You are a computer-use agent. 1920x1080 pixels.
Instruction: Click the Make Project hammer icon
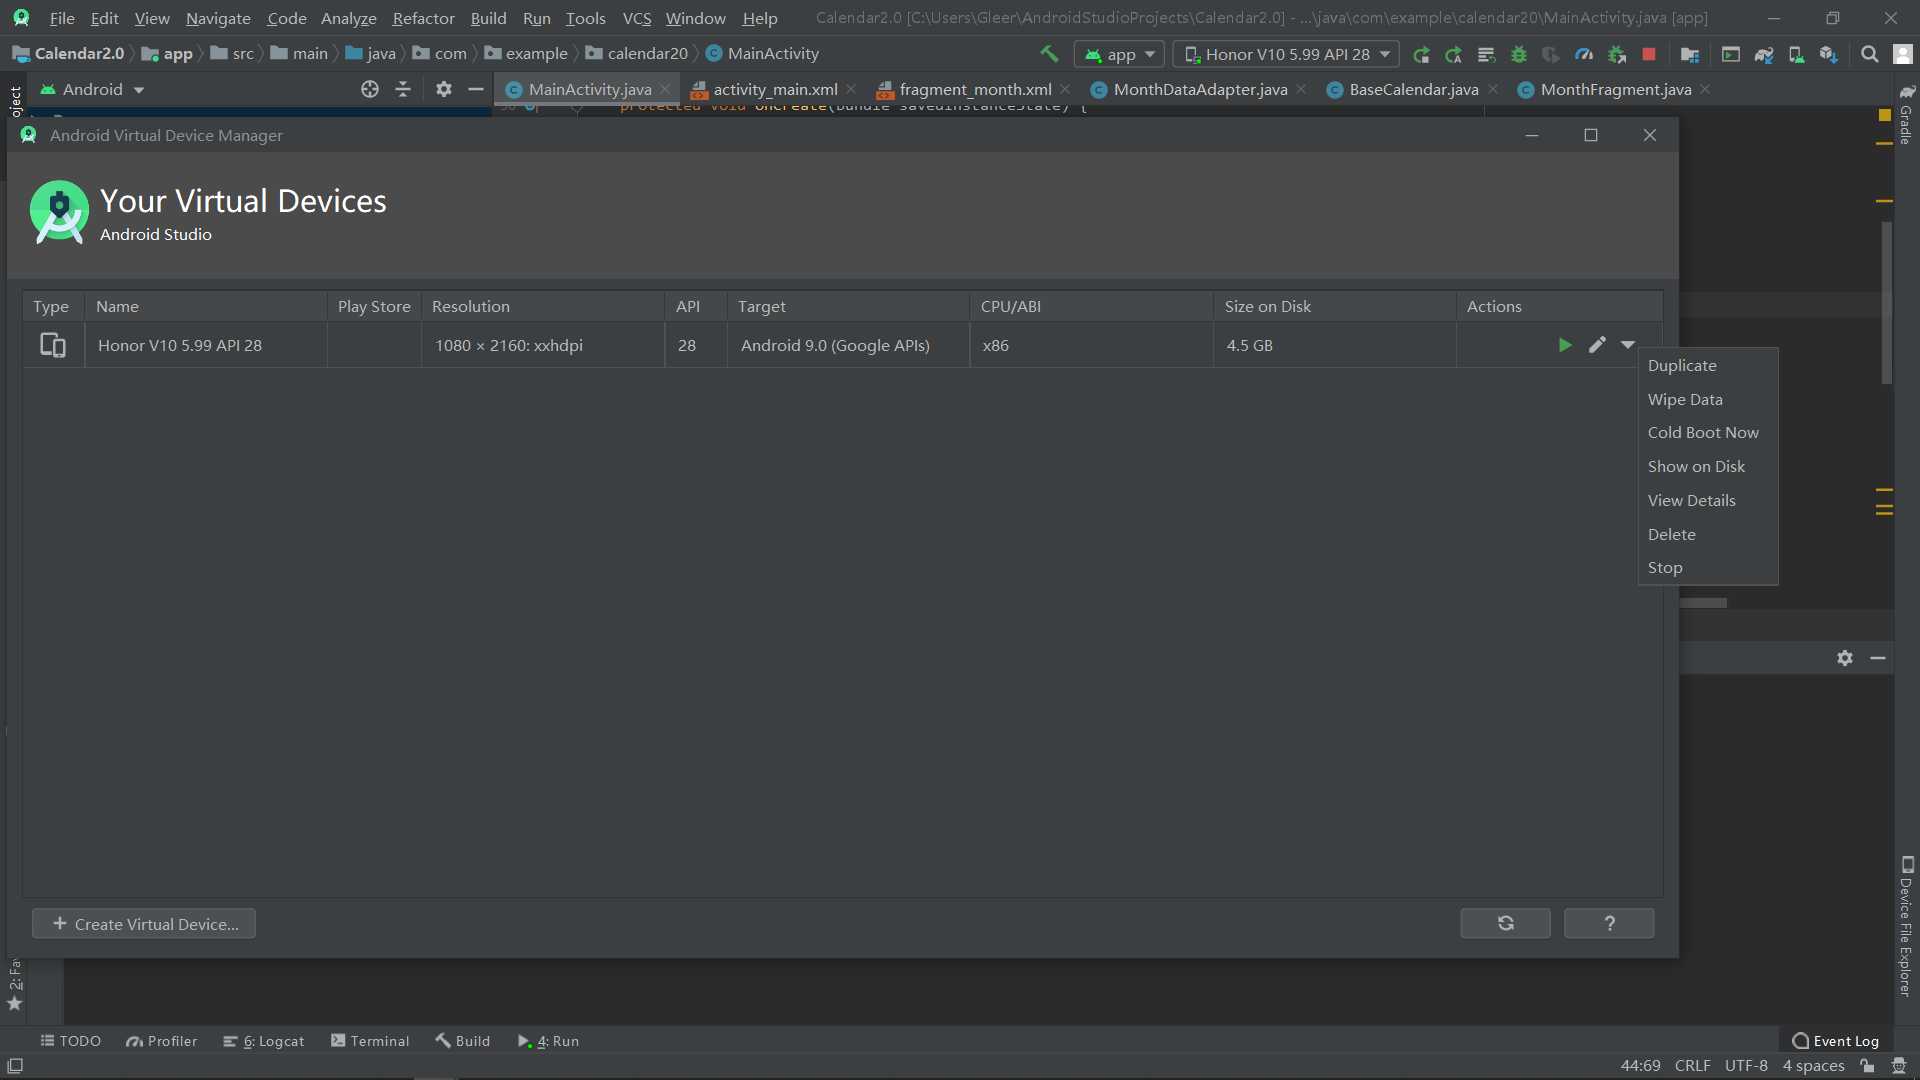[x=1049, y=54]
